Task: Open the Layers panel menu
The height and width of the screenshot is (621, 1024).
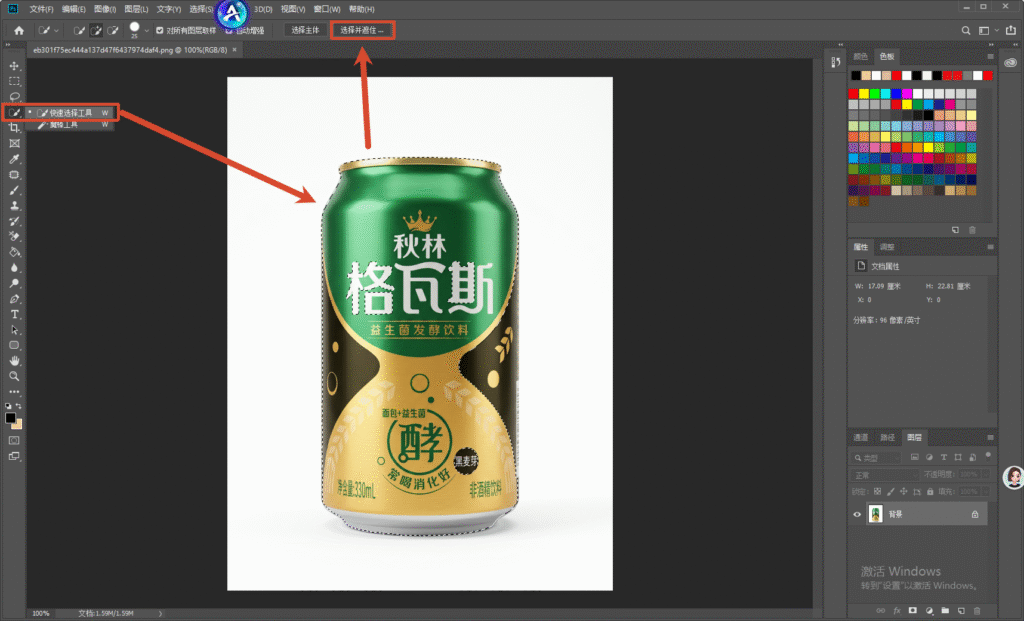Action: (991, 438)
